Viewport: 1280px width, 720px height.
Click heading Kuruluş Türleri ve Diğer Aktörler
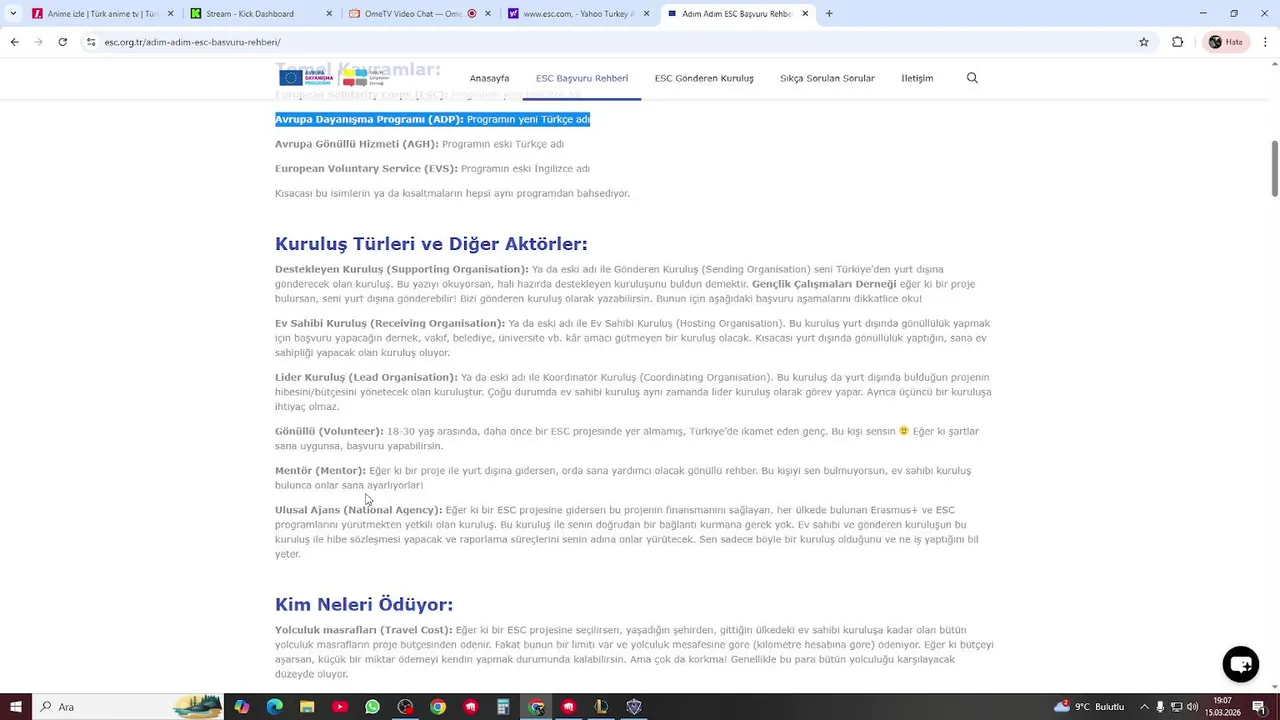431,244
